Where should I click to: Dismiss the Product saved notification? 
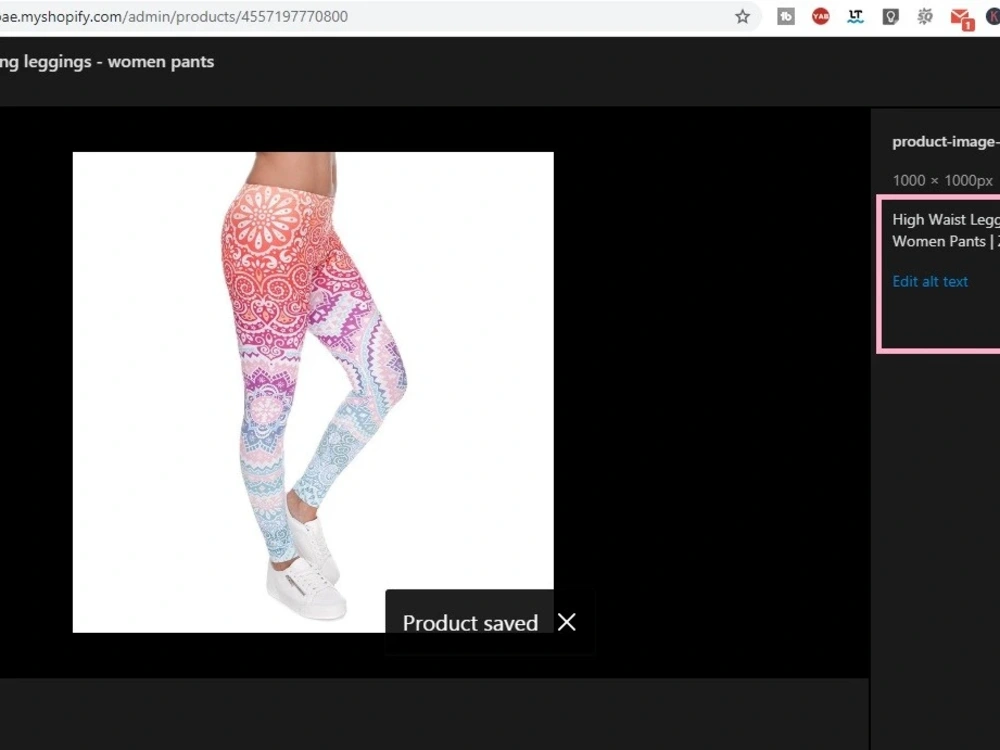click(x=566, y=622)
